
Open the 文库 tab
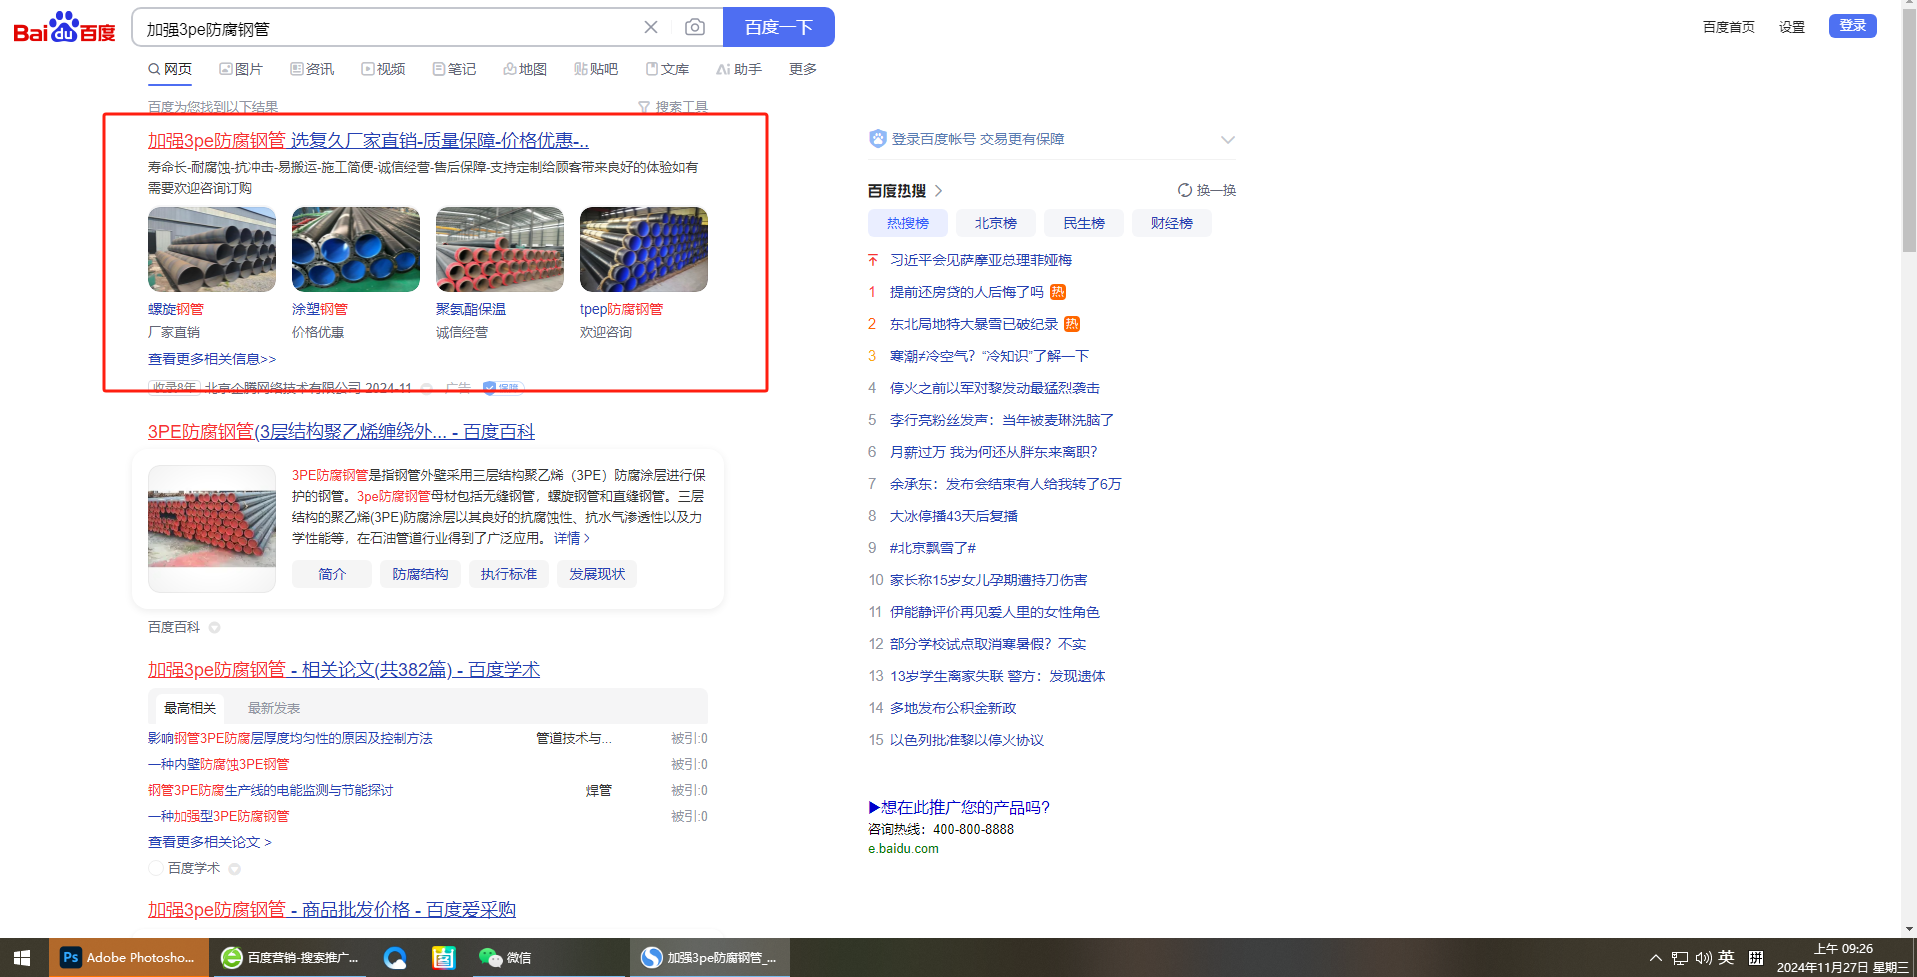coord(667,69)
